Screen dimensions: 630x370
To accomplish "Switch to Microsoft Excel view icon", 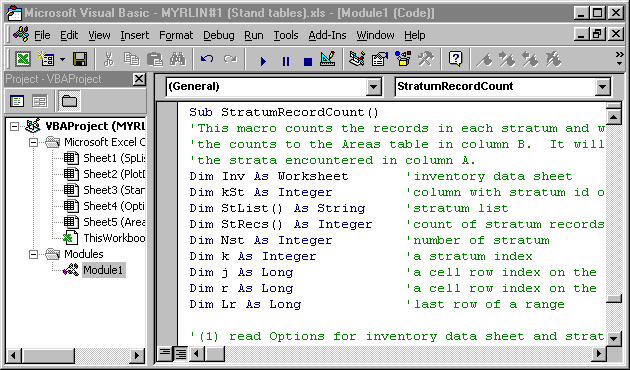I will [23, 60].
